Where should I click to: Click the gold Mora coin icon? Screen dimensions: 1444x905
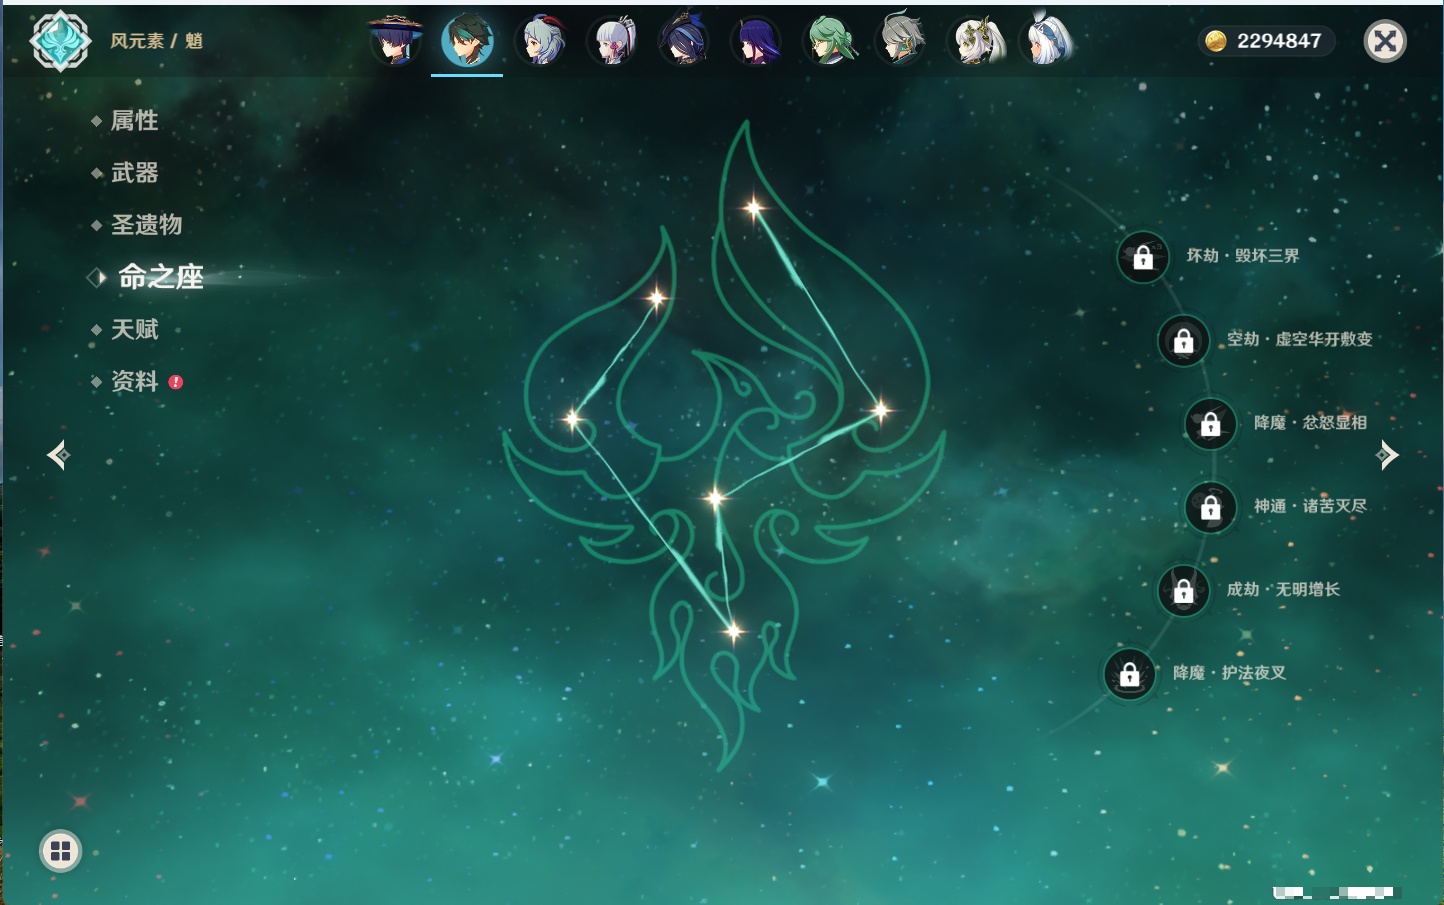click(1216, 41)
